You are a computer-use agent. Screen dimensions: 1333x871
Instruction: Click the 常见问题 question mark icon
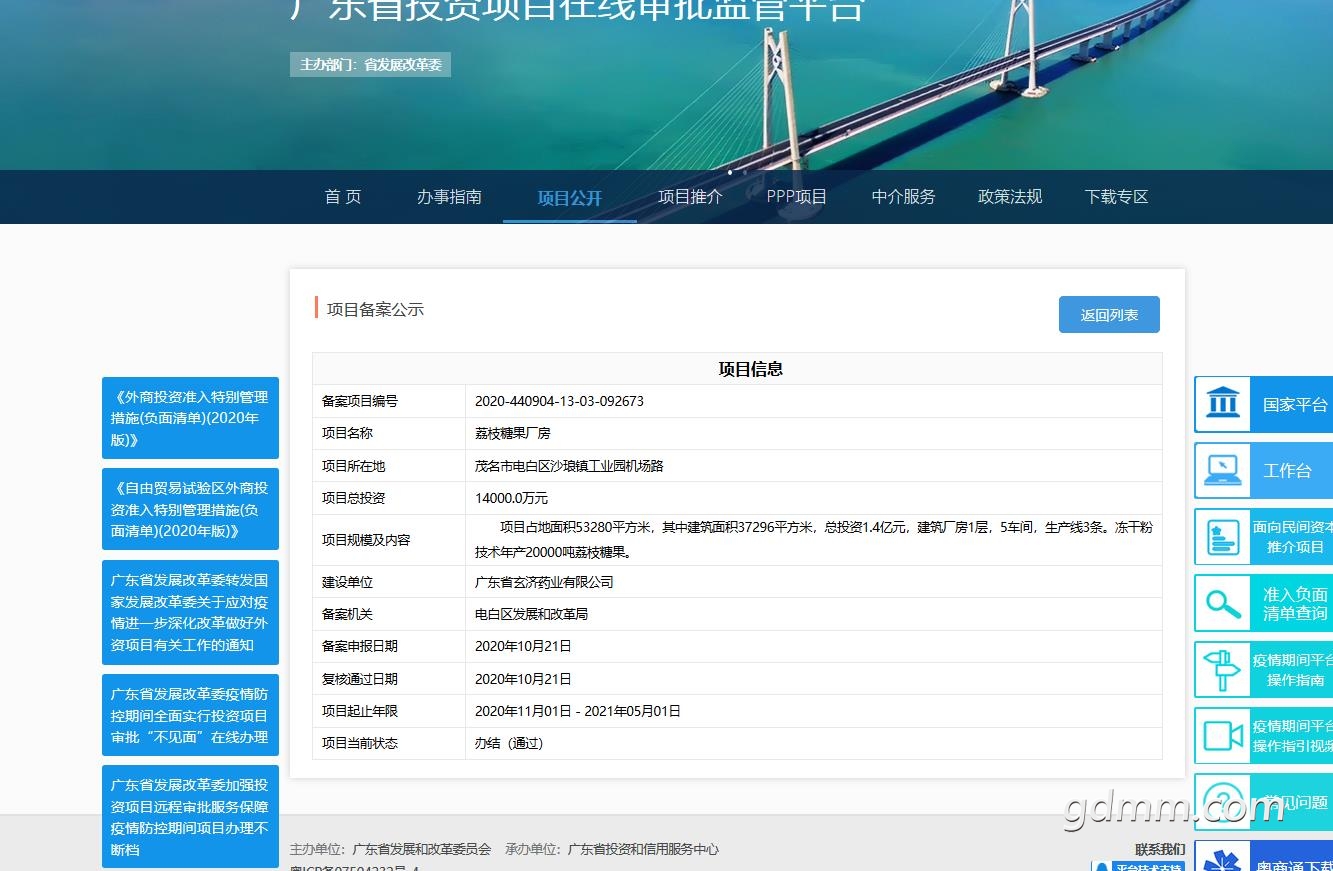pyautogui.click(x=1222, y=801)
